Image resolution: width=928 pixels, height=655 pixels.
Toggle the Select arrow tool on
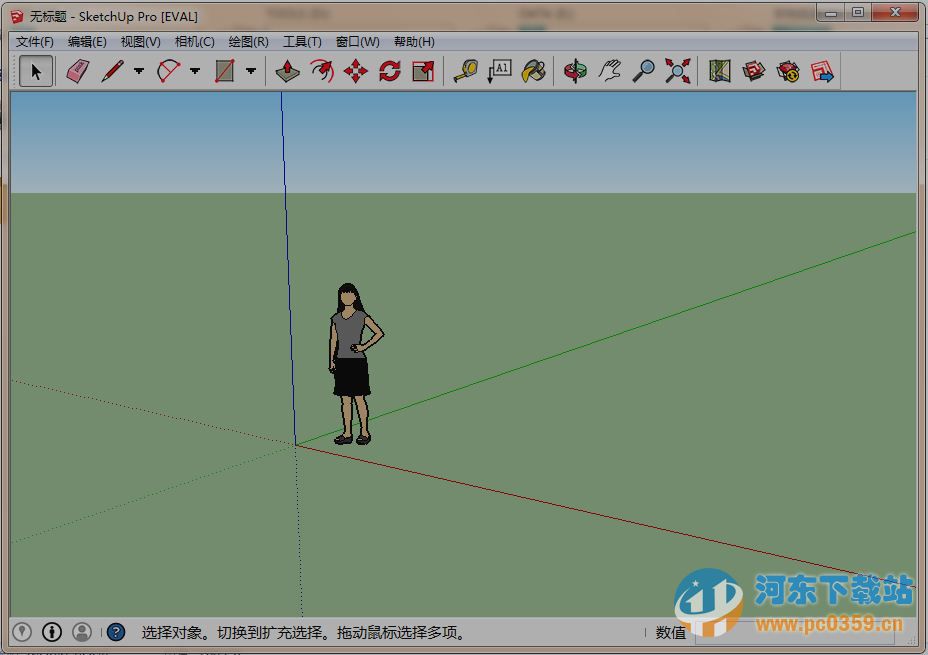pos(35,71)
